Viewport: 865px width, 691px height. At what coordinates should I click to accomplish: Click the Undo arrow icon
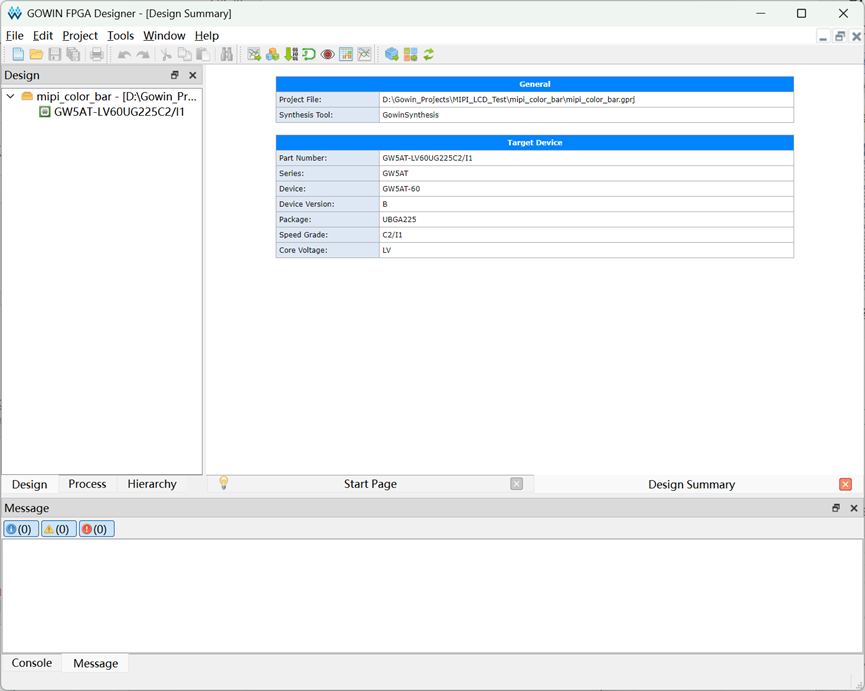point(124,54)
